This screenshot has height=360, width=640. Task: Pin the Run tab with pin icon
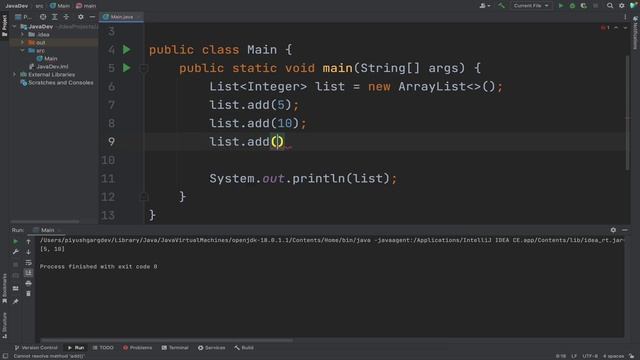tap(16, 302)
